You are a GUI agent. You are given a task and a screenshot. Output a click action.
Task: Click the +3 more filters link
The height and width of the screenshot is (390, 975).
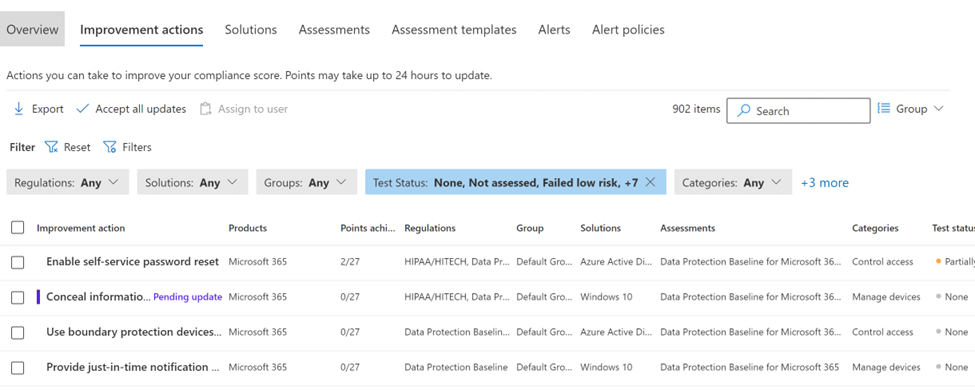pyautogui.click(x=825, y=183)
